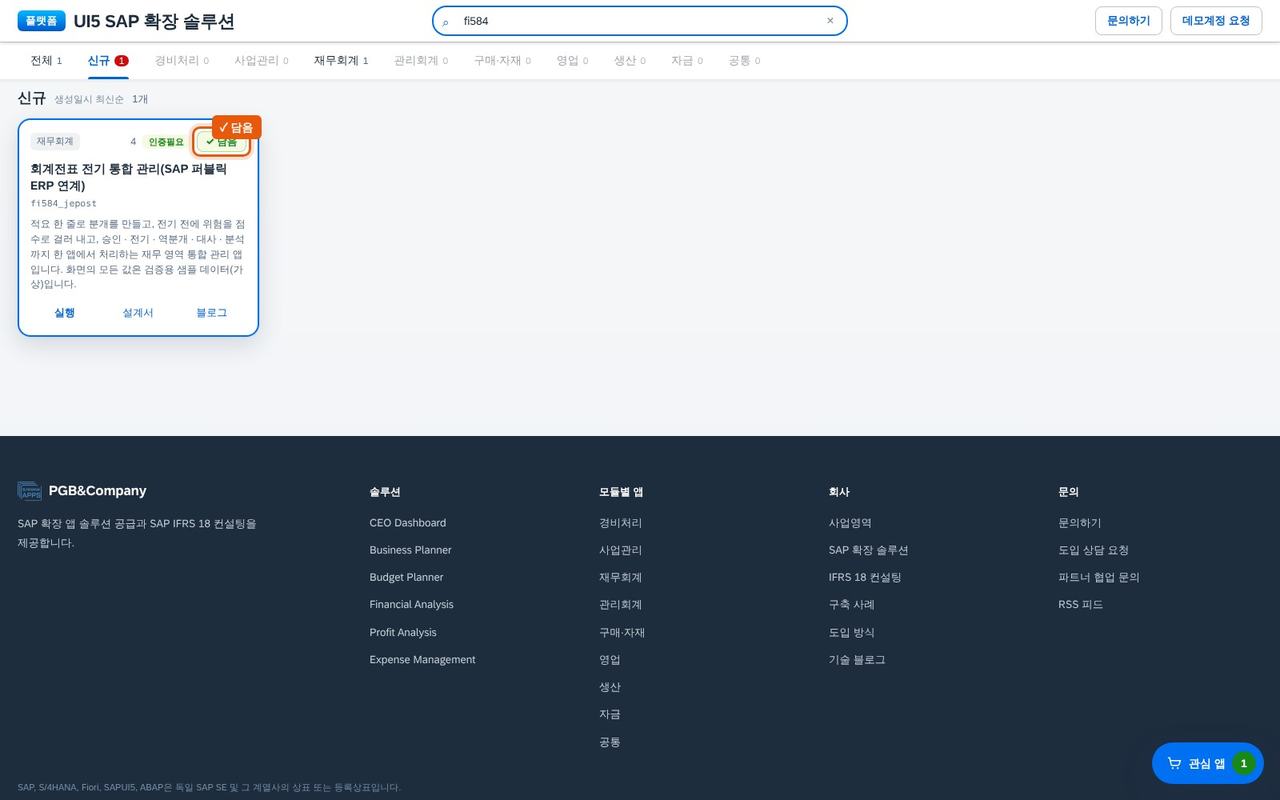Screen dimensions: 1280x800
Task: Click the RSS 피드 footer link
Action: click(1081, 604)
